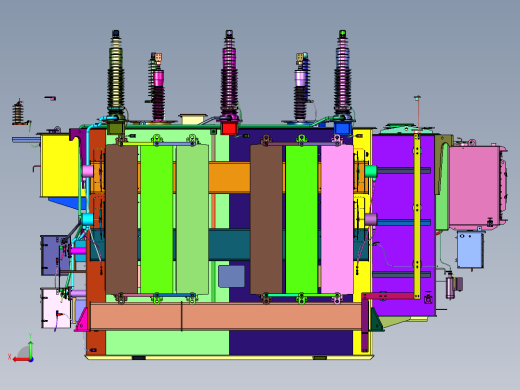Select the olive terminal box under left bushing
The height and width of the screenshot is (390, 520).
[115, 128]
